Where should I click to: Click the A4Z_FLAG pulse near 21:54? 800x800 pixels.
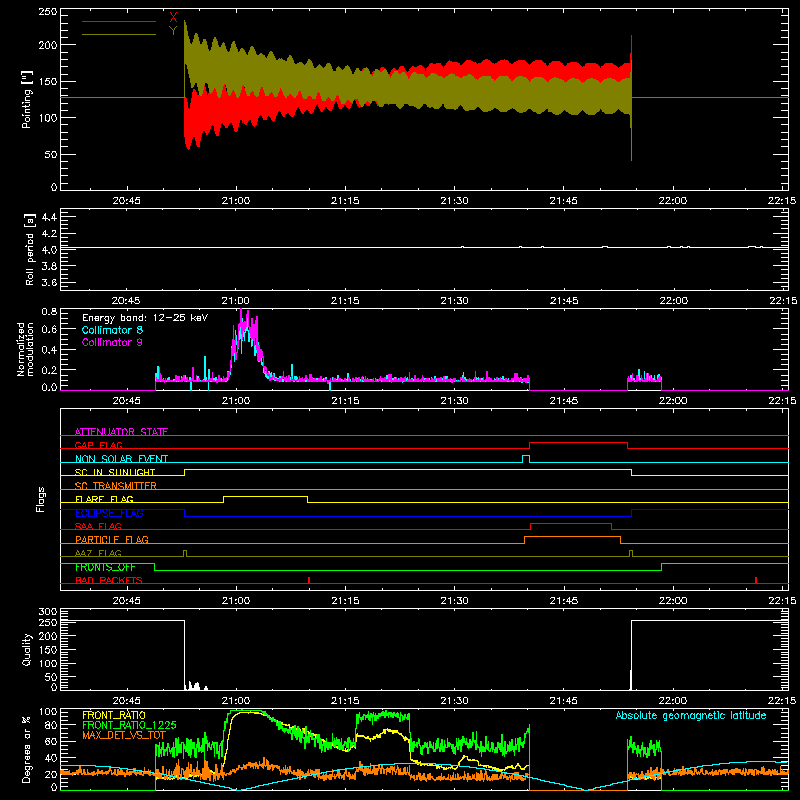click(x=631, y=553)
